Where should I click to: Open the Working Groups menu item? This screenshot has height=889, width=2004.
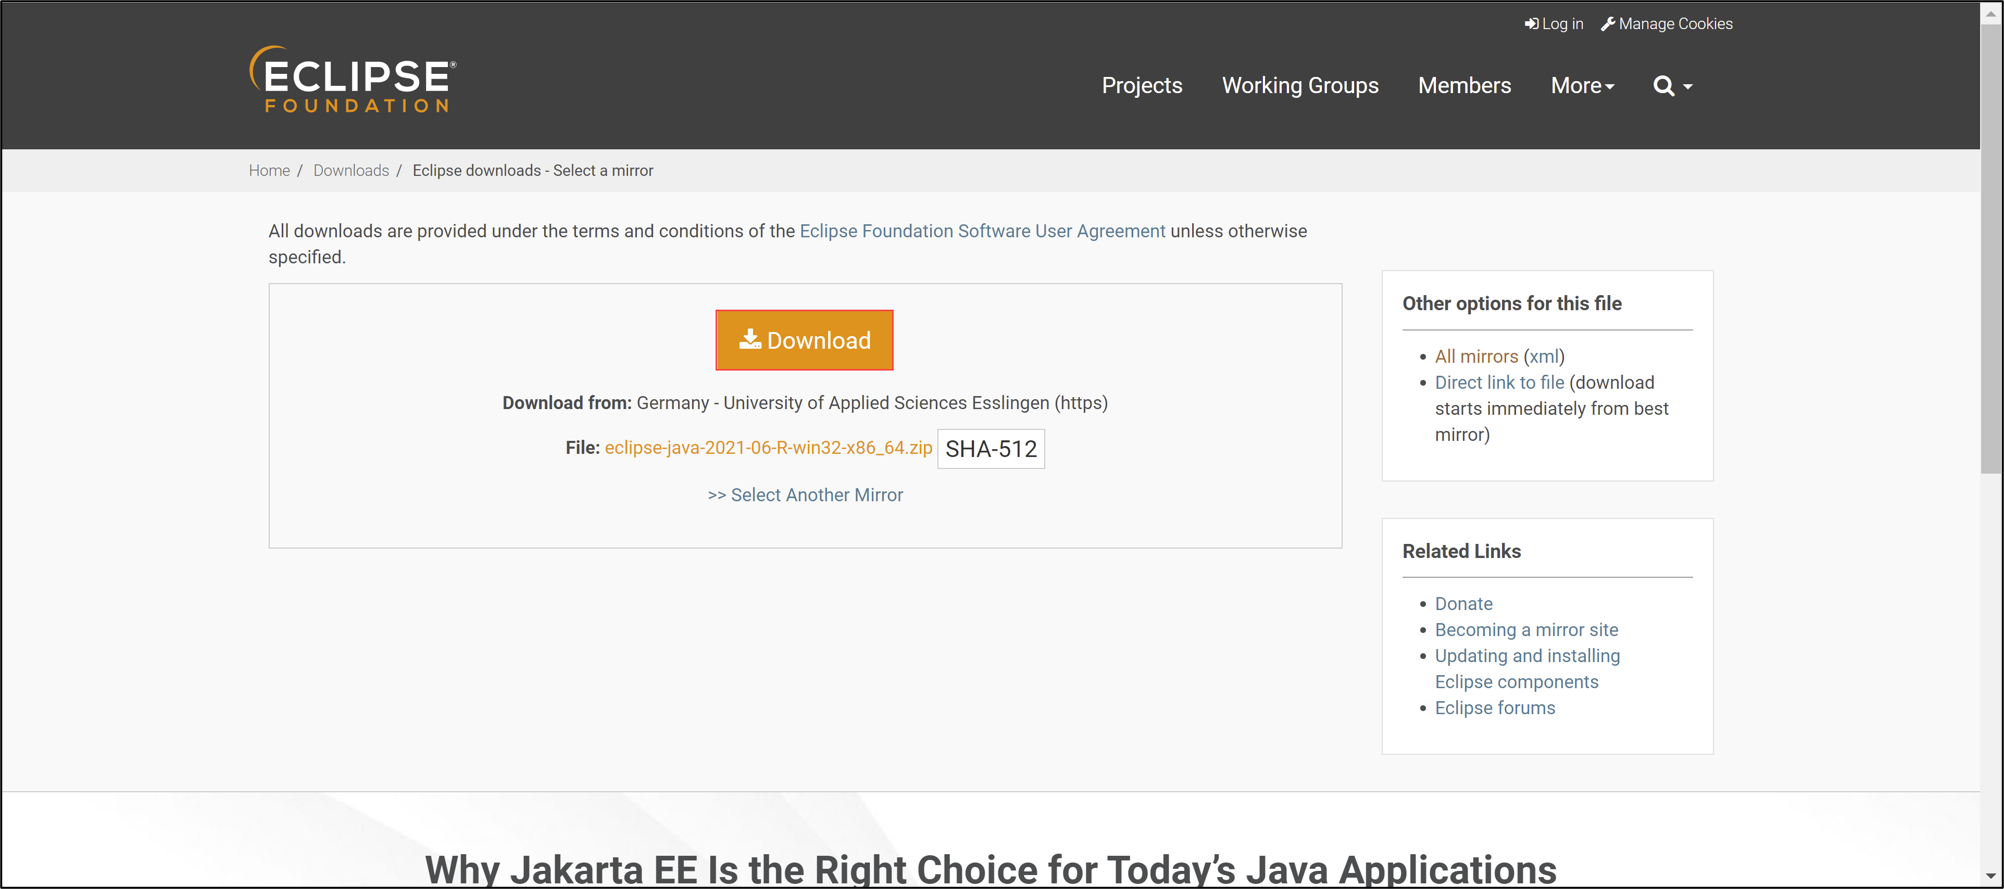[1300, 86]
